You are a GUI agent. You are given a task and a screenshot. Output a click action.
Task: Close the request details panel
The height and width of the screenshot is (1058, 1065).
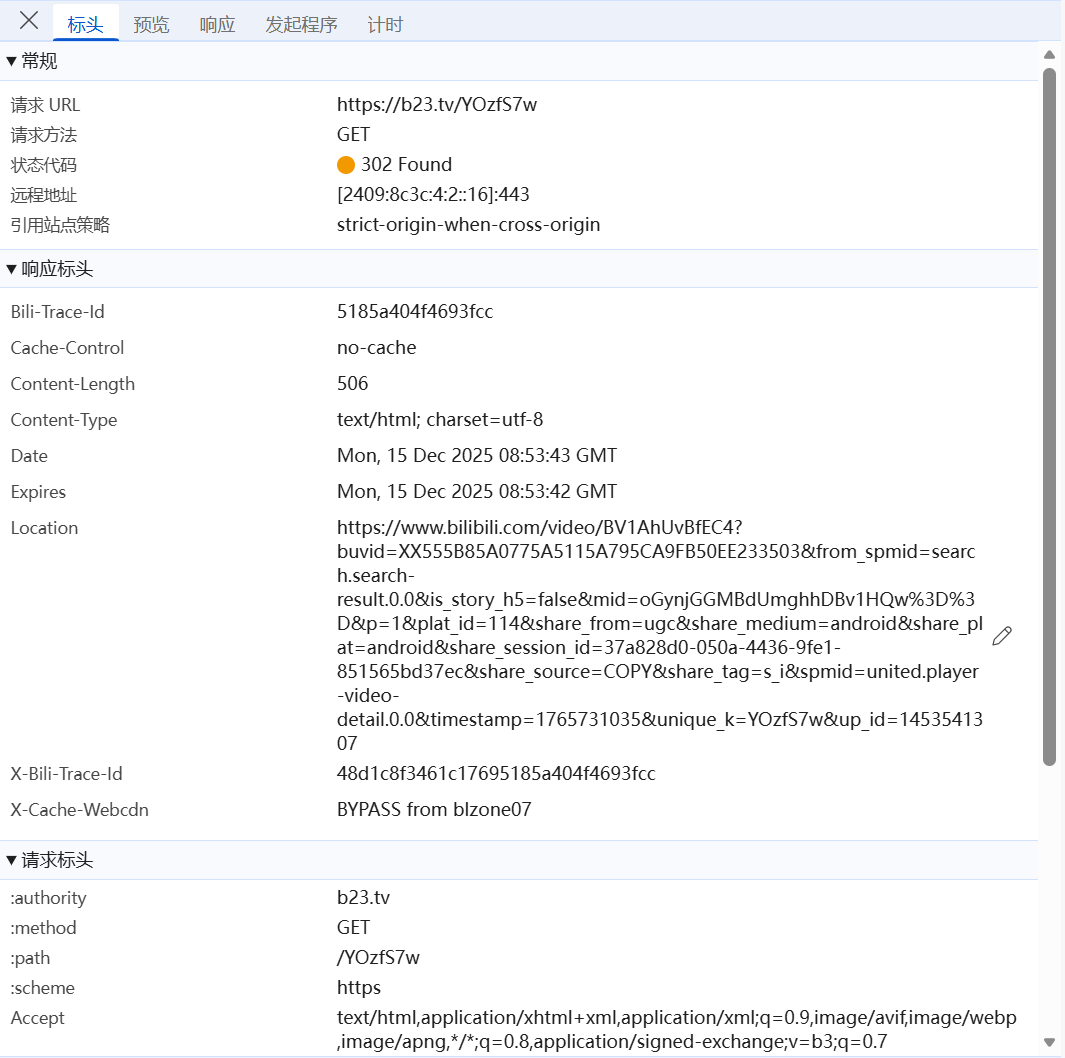[29, 20]
